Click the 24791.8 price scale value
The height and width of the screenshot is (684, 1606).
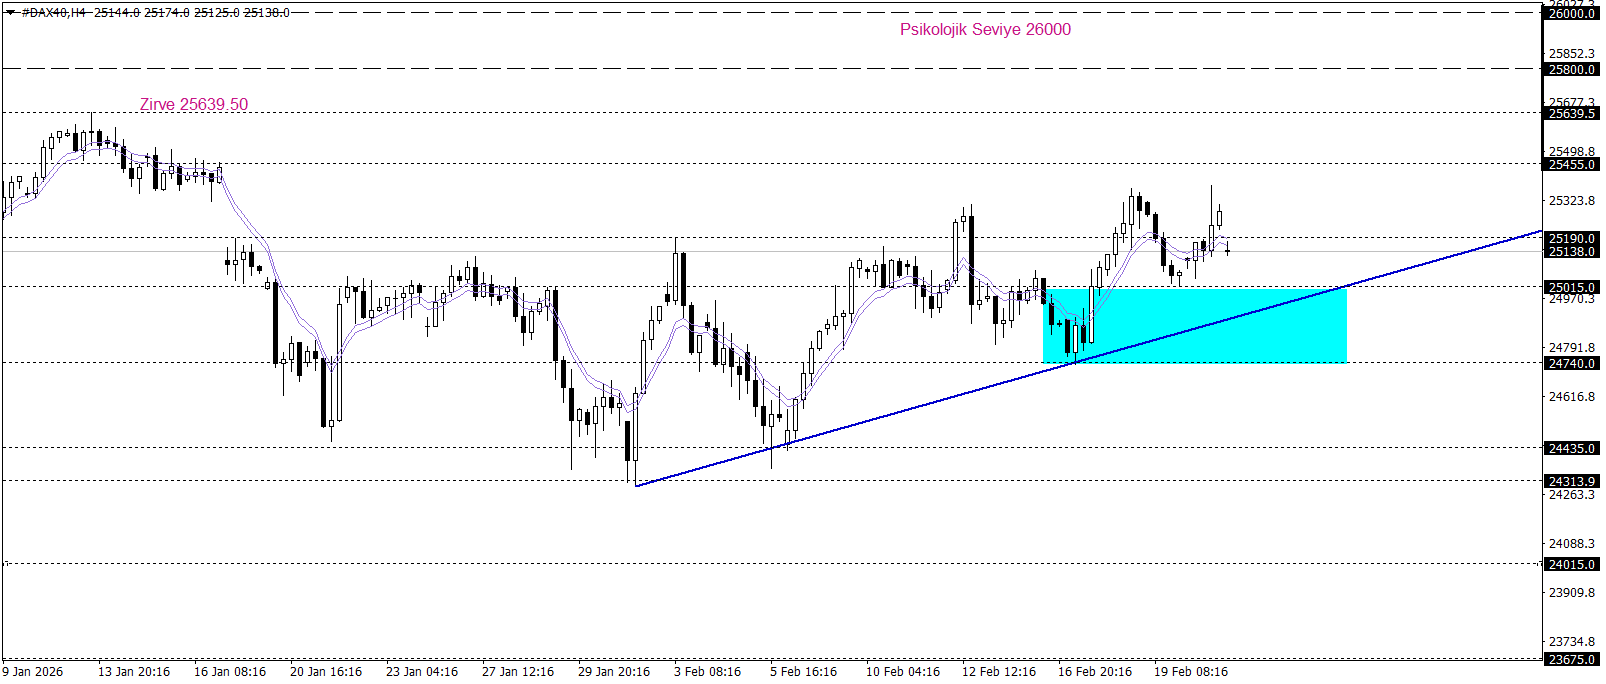(x=1571, y=348)
